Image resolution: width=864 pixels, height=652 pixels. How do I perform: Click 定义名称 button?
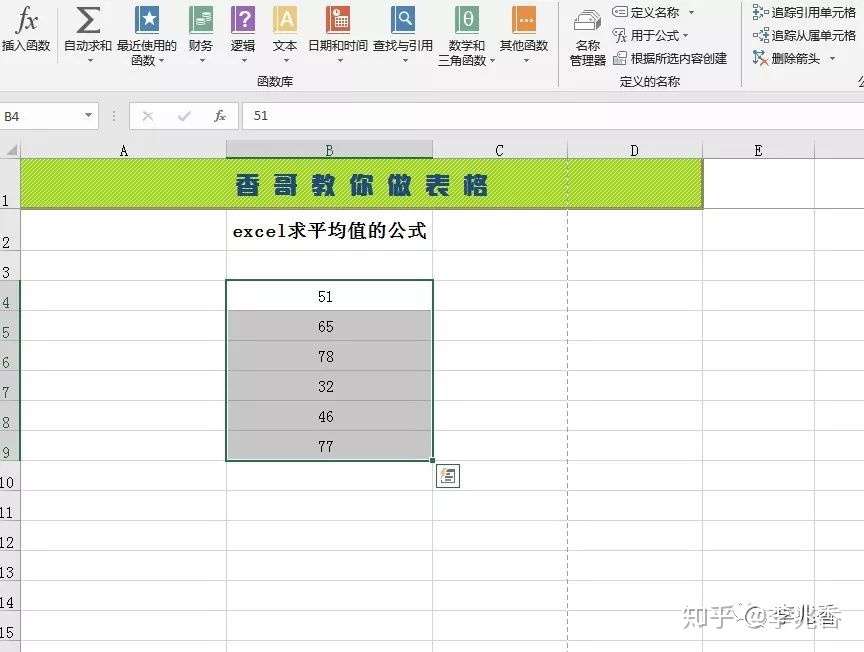646,12
